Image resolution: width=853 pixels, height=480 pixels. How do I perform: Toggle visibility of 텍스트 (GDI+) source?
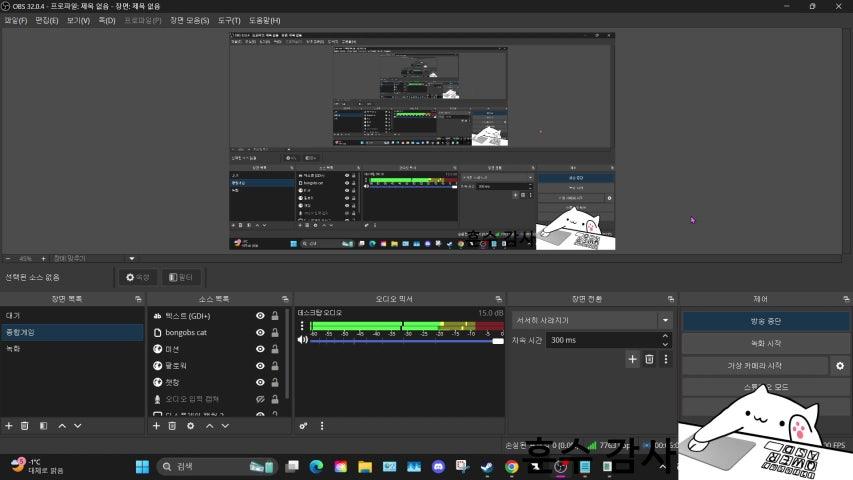point(260,316)
